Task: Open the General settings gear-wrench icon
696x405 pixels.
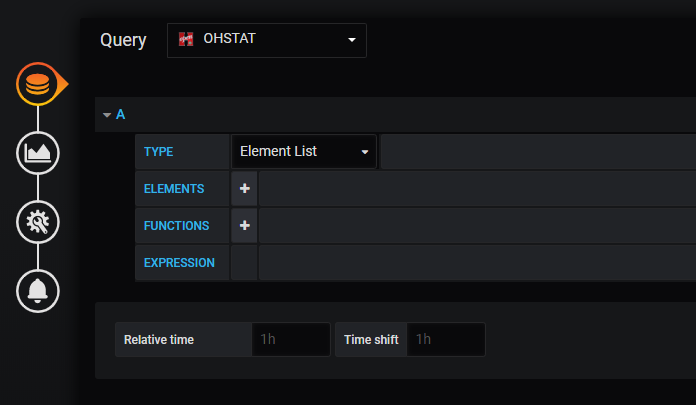Action: pyautogui.click(x=38, y=222)
